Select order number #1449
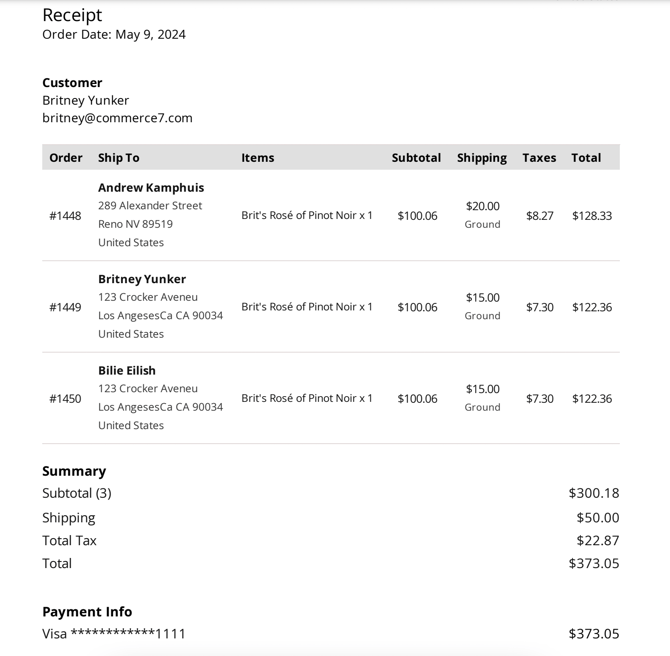This screenshot has width=670, height=656. coord(65,307)
